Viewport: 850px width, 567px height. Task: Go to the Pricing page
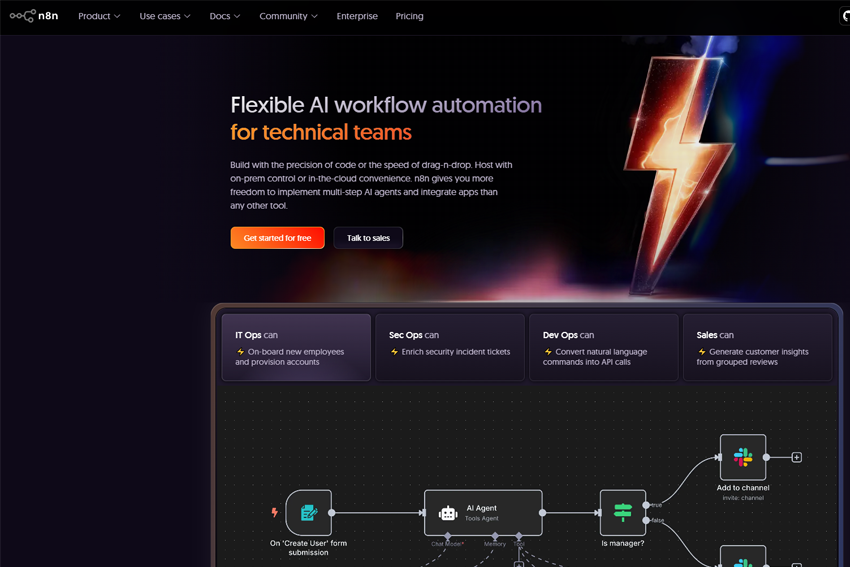pyautogui.click(x=409, y=16)
